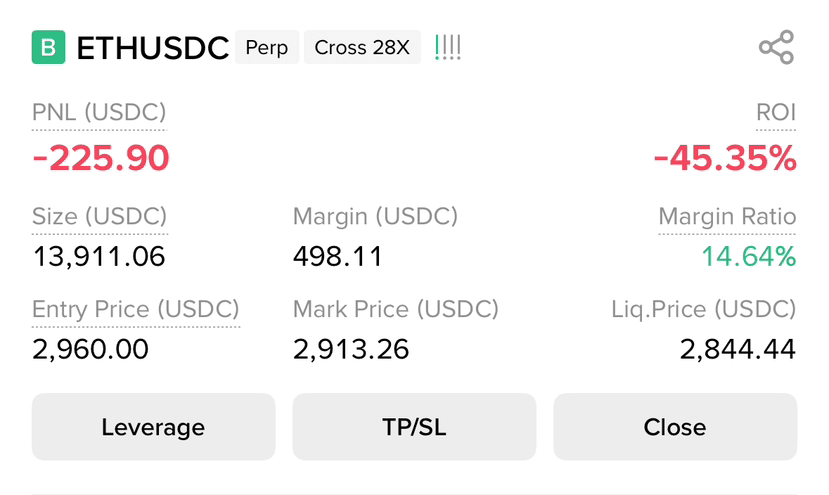
Task: Tap the 2,844.44 liquidation price value
Action: (x=738, y=349)
